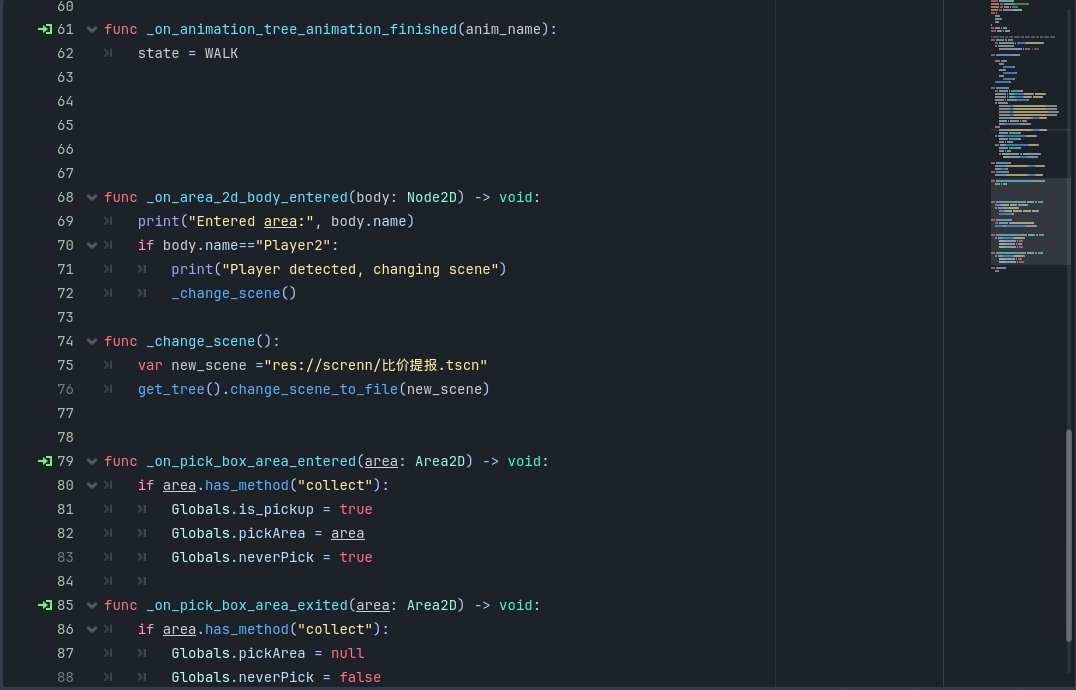This screenshot has width=1076, height=690.
Task: Open the get_tree symbol definition
Action: pos(170,389)
